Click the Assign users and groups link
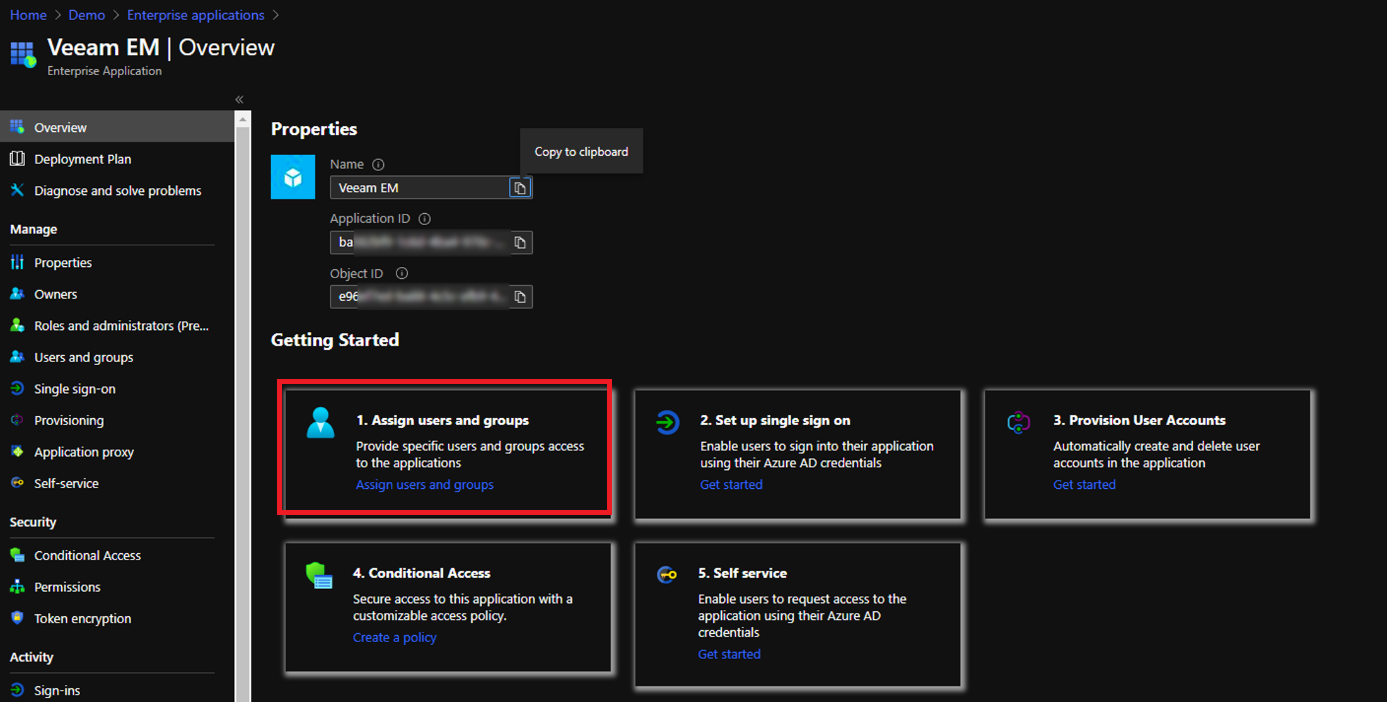This screenshot has width=1387, height=702. click(x=425, y=485)
